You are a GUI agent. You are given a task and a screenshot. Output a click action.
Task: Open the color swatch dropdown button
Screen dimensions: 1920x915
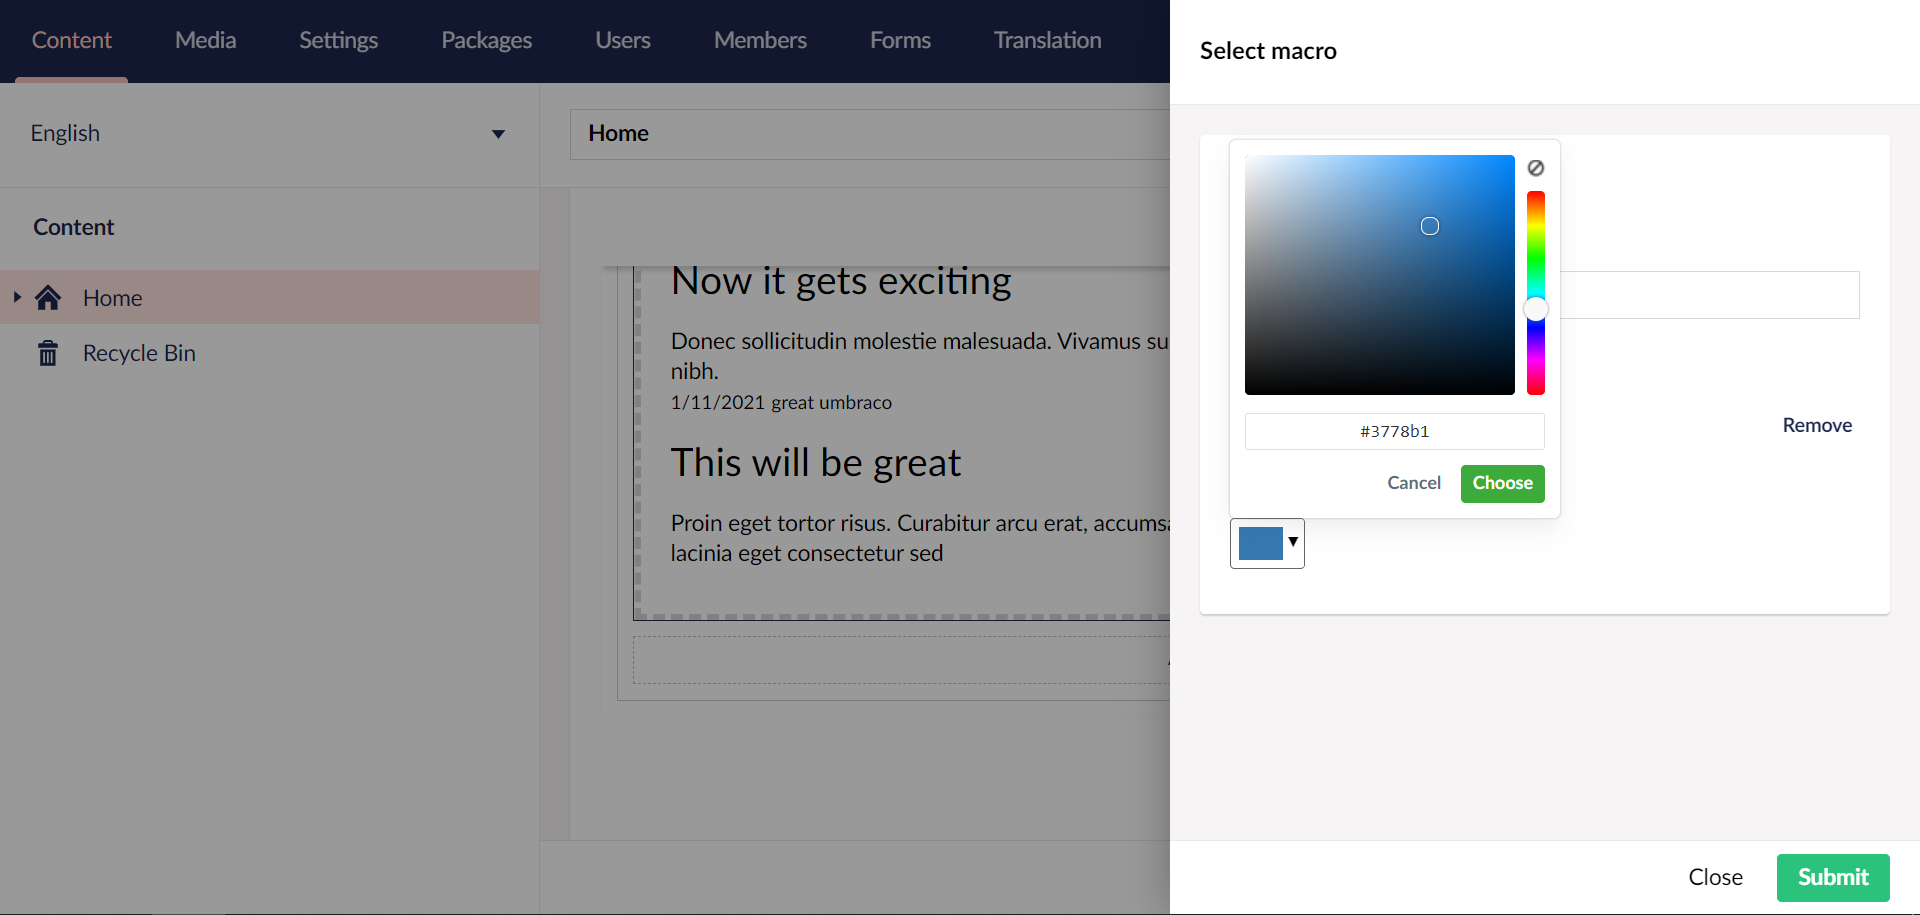(1267, 543)
